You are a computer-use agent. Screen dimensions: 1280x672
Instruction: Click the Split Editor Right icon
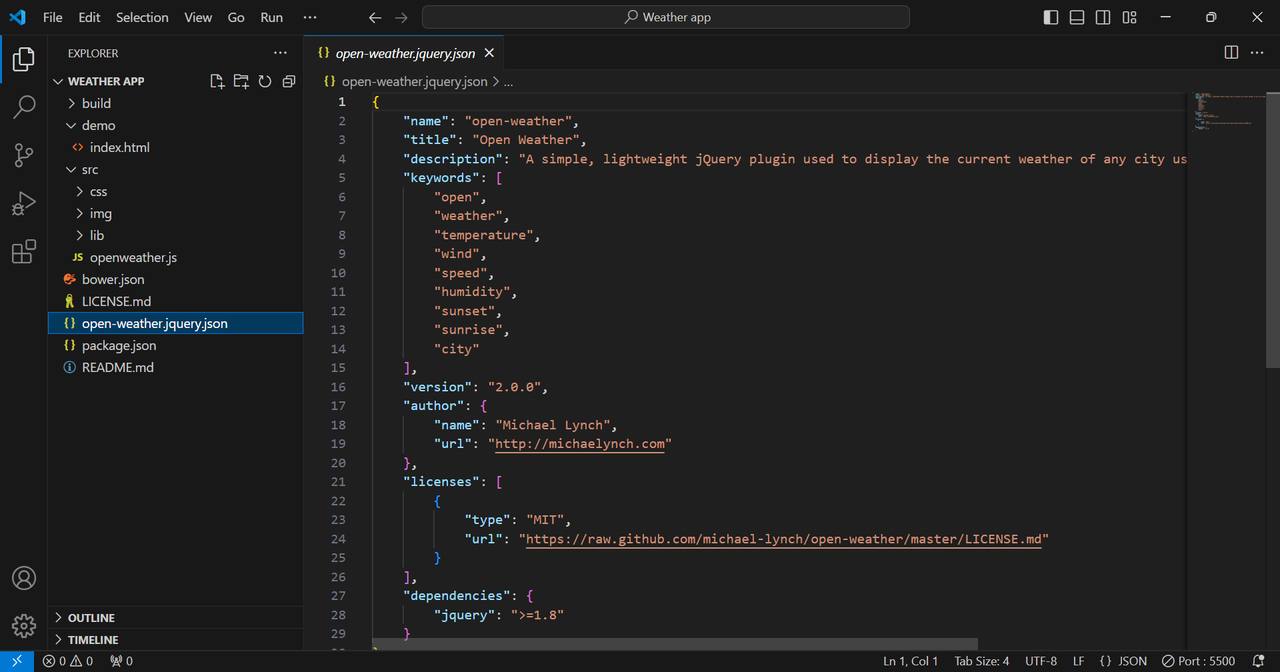[1231, 52]
